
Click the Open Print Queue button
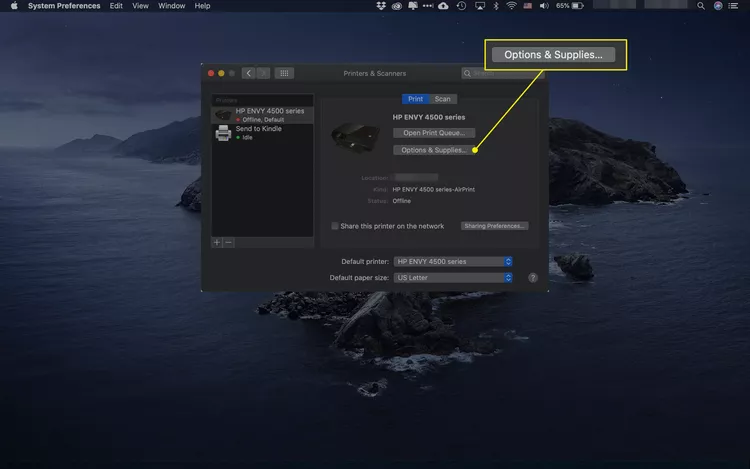point(433,133)
